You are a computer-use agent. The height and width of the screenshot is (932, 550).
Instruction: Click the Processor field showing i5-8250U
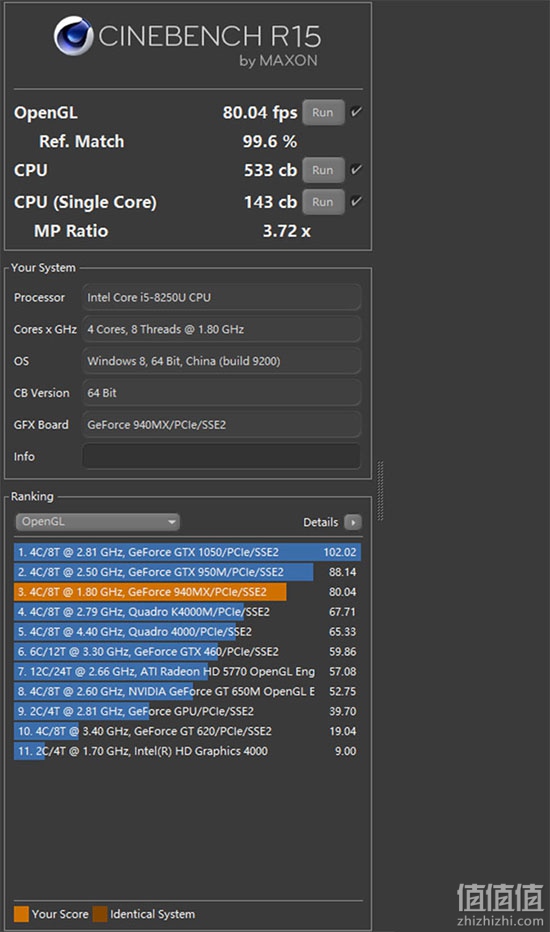tap(221, 297)
